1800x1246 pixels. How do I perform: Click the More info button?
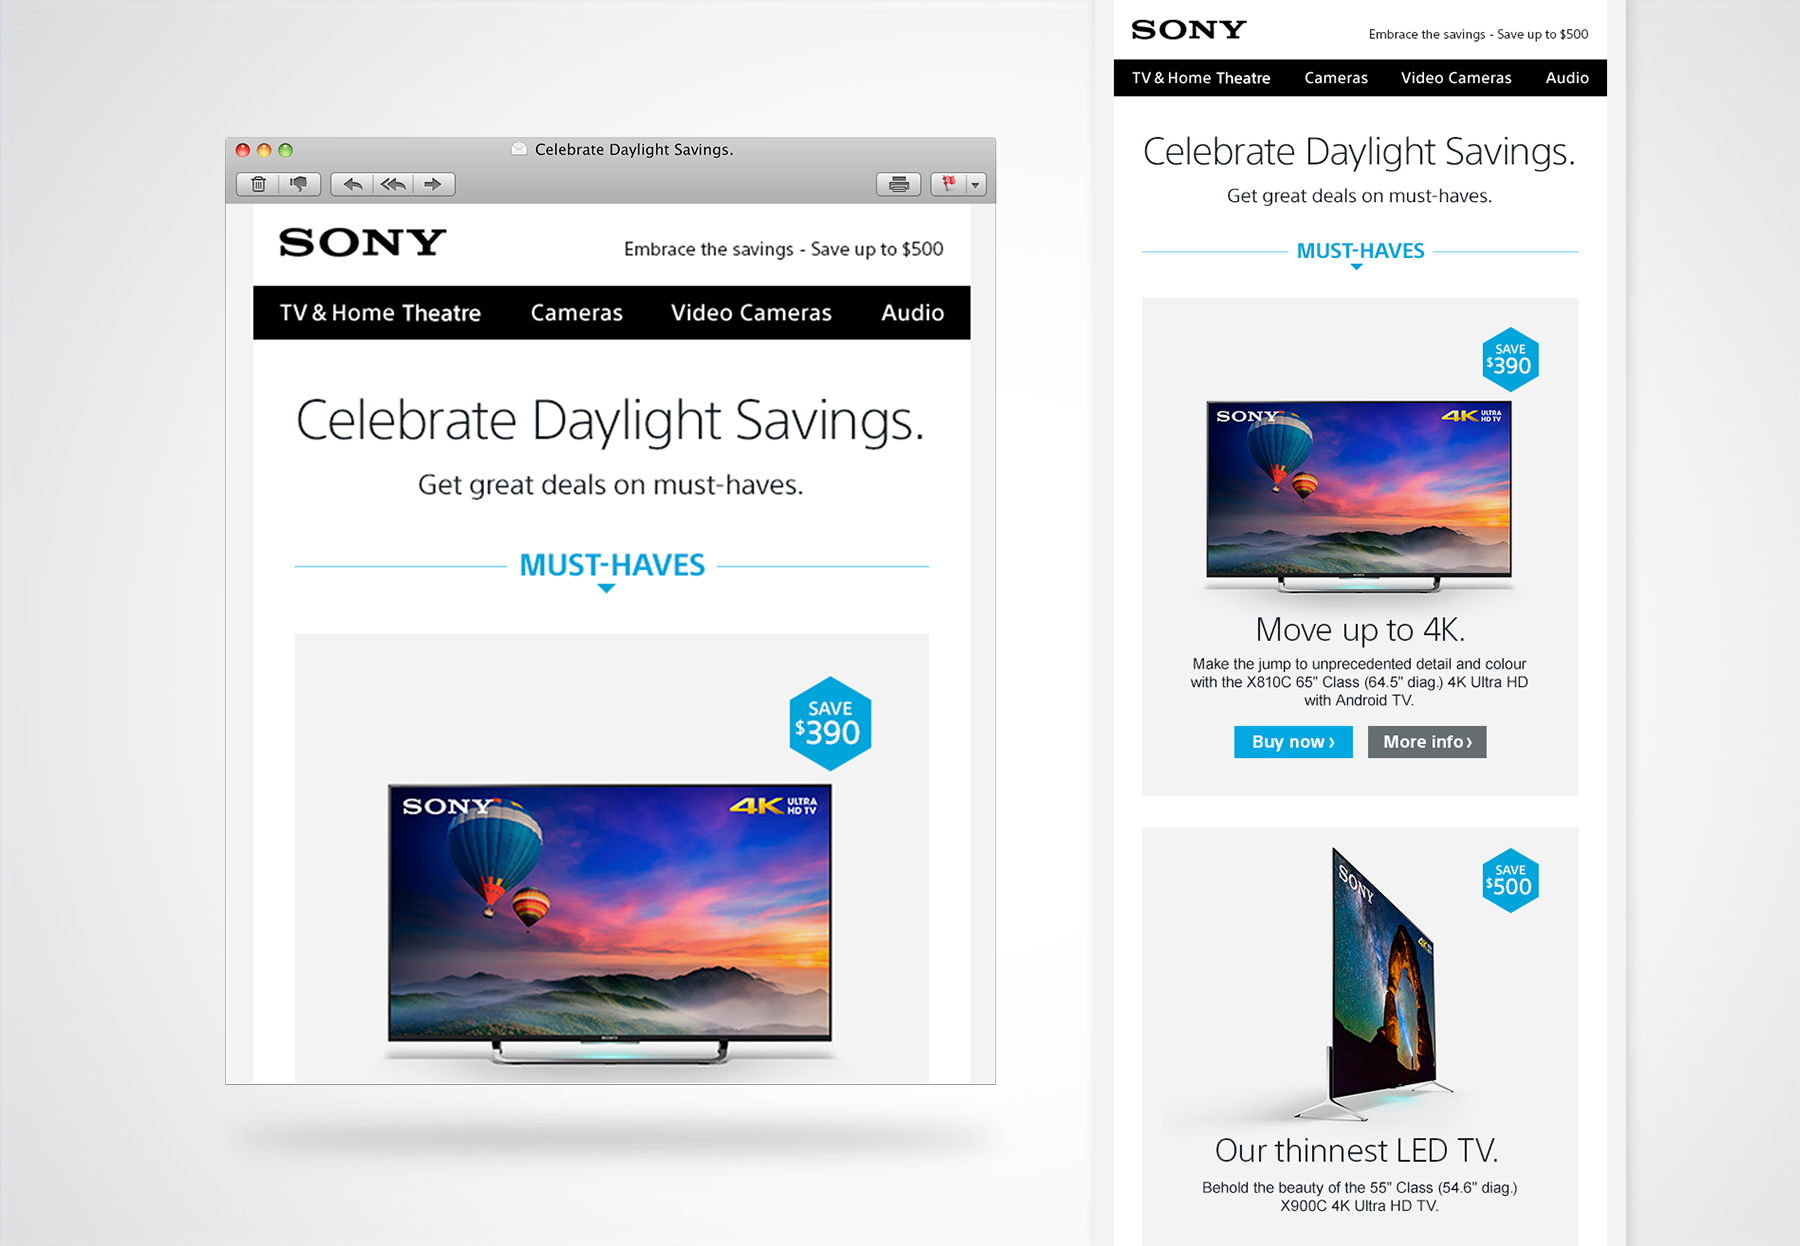[x=1427, y=742]
